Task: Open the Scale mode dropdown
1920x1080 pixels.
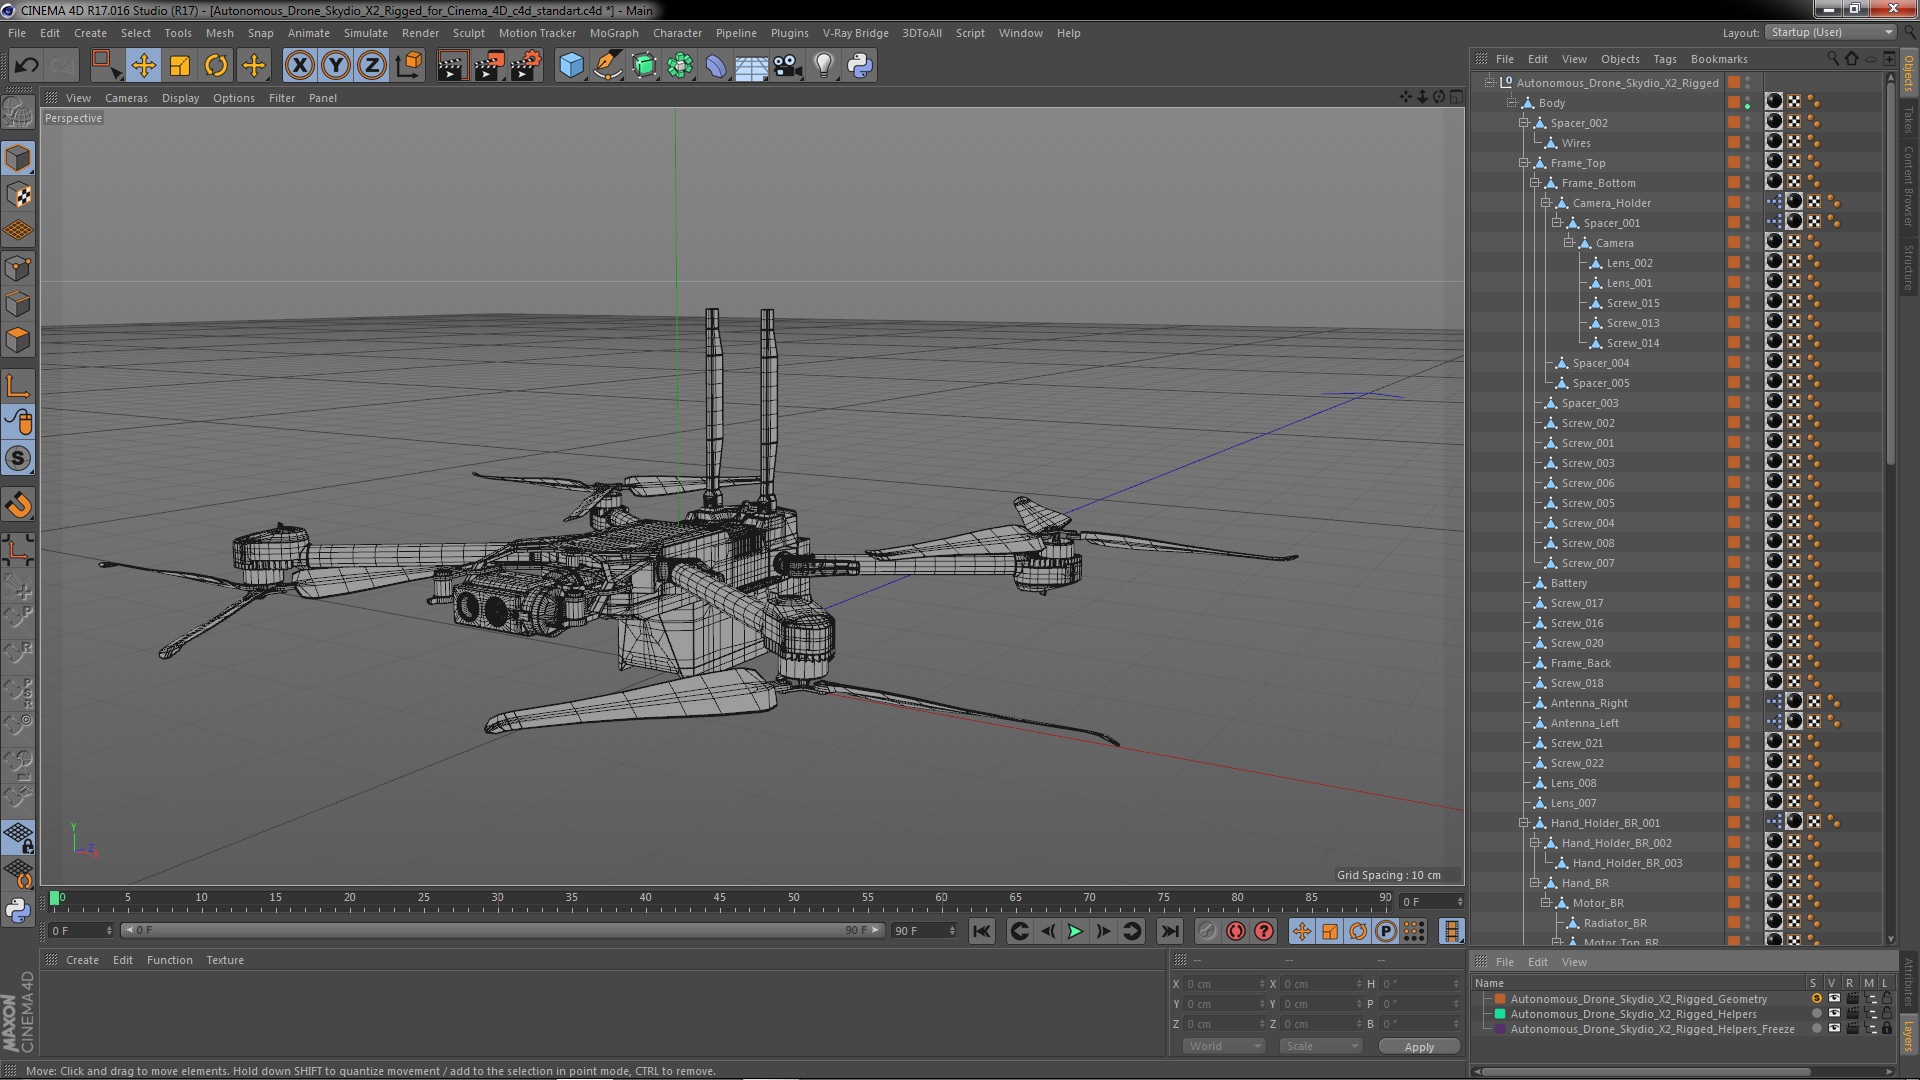Action: 1320,1046
